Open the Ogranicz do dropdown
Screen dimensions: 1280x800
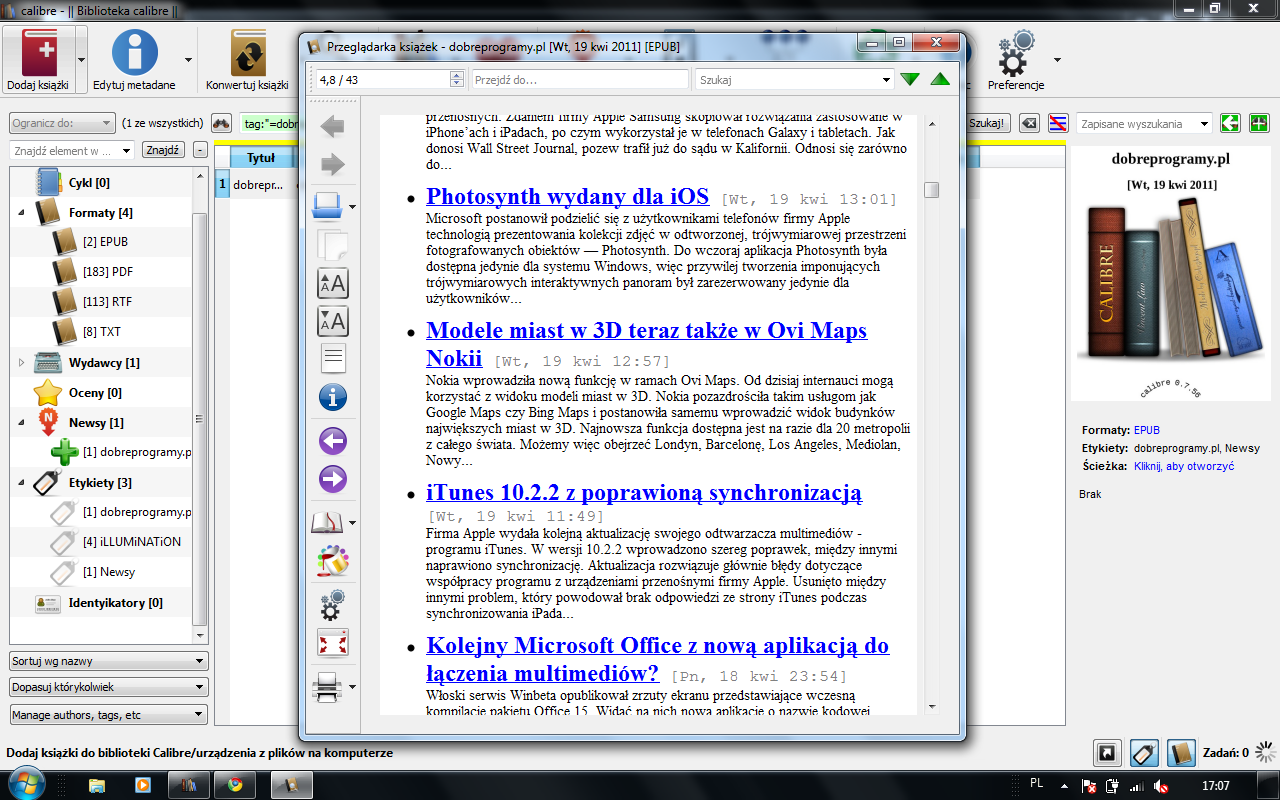click(x=62, y=124)
